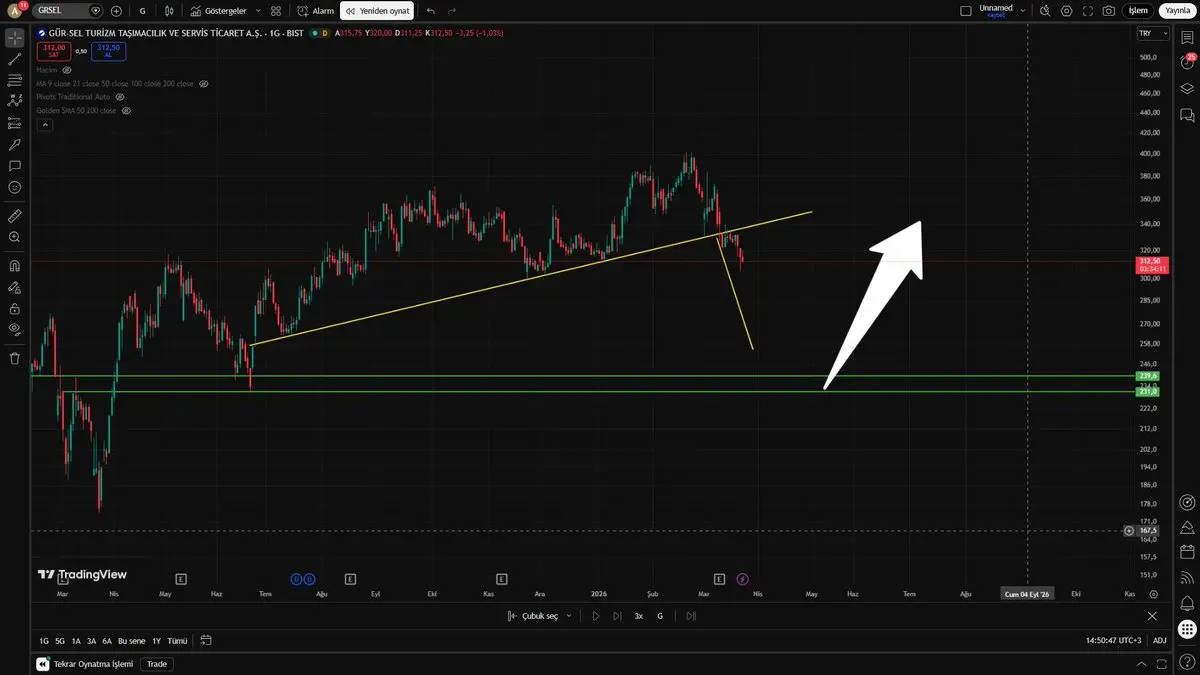Click the 312,50 AL buy button
The width and height of the screenshot is (1200, 675).
coord(108,50)
